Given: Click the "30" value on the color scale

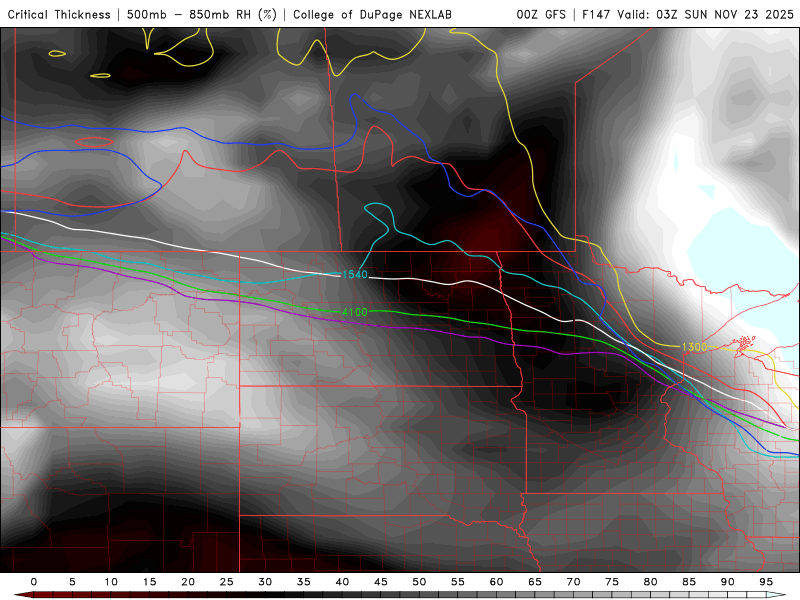Looking at the screenshot, I should click(x=265, y=582).
